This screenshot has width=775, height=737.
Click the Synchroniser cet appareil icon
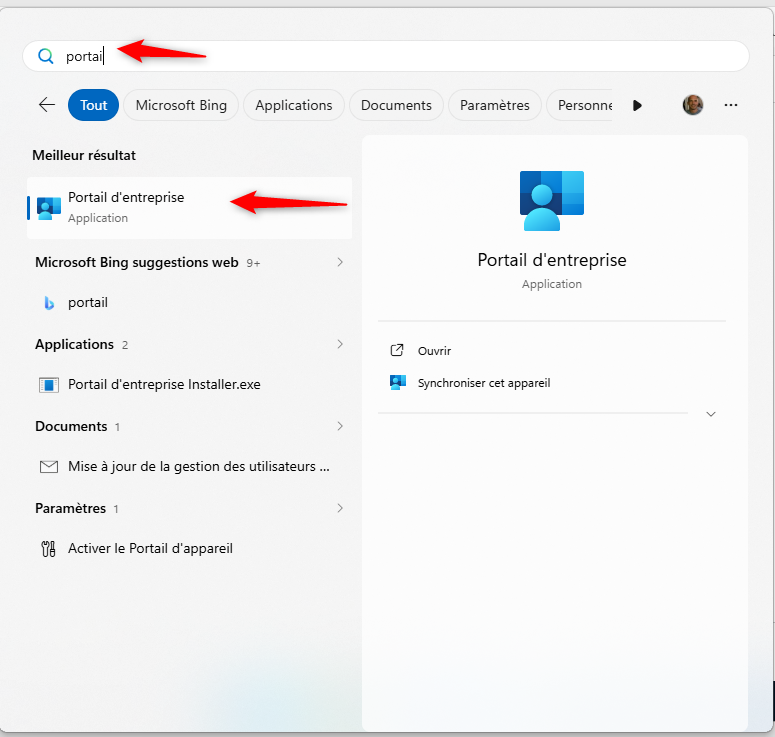click(x=397, y=383)
